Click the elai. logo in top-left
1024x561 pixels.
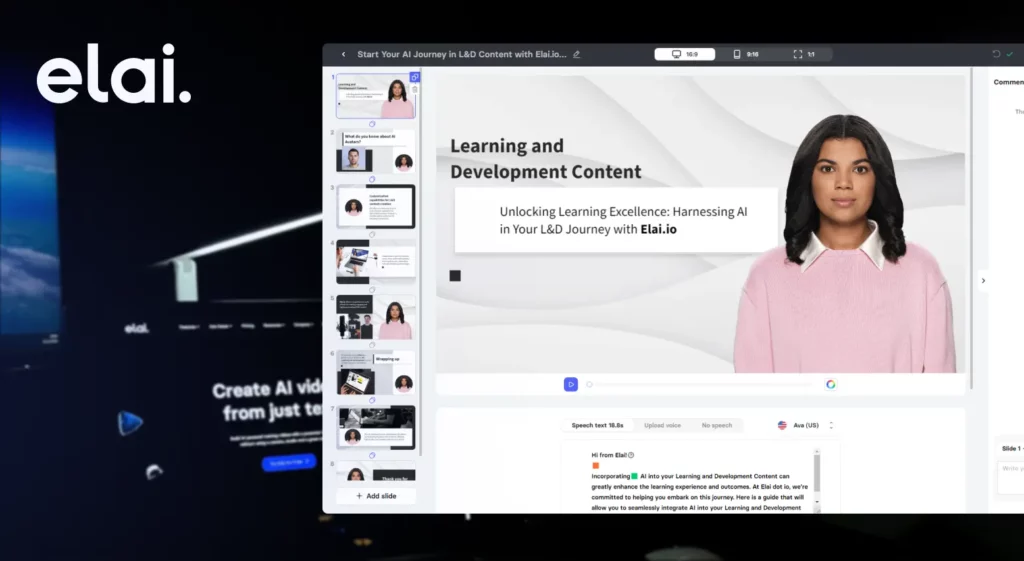coord(114,74)
